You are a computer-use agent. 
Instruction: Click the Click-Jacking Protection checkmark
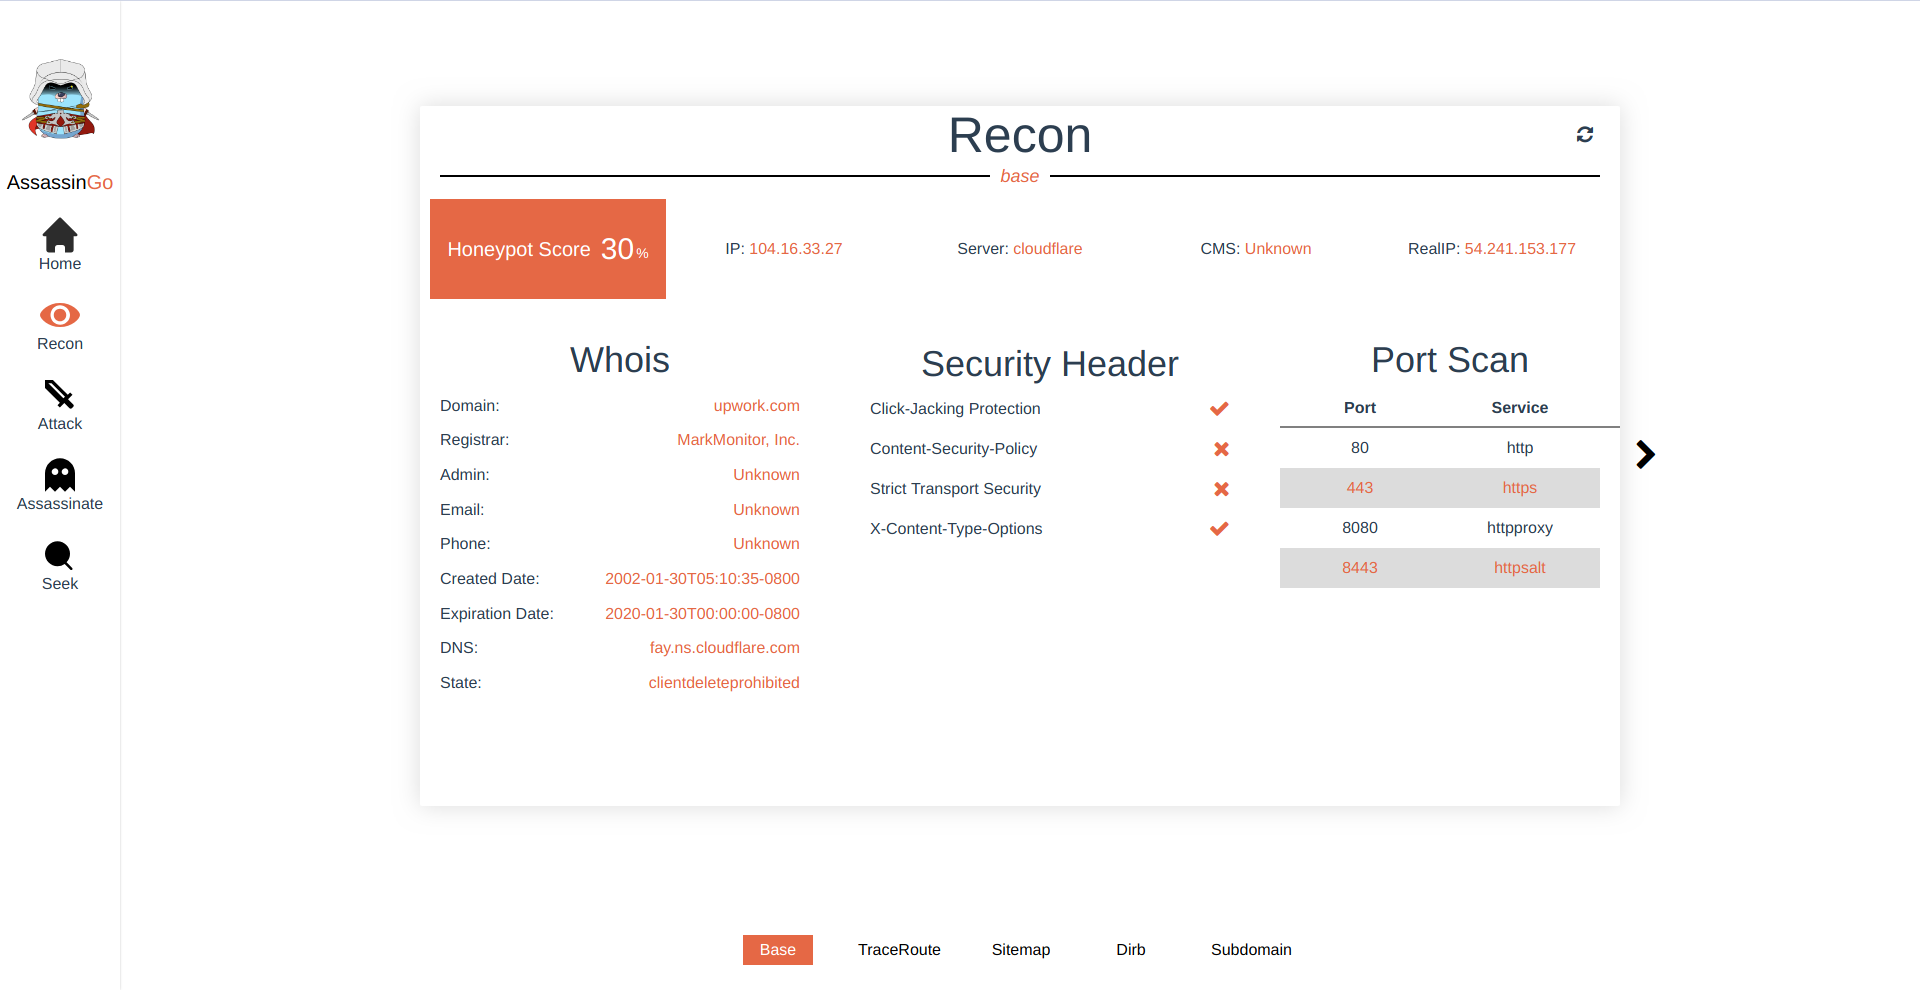1219,409
